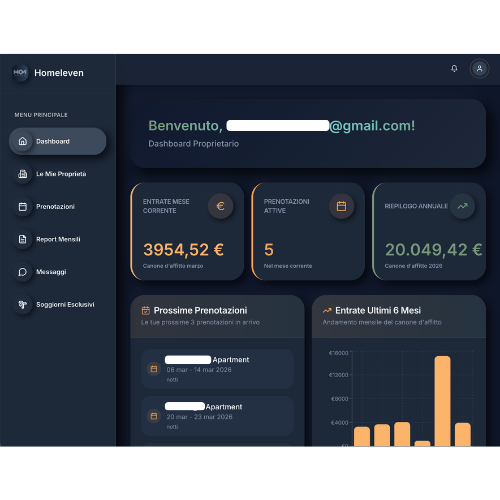Image resolution: width=500 pixels, height=500 pixels.
Task: Navigate to Soggiorni Esclusivi
Action: pos(58,305)
